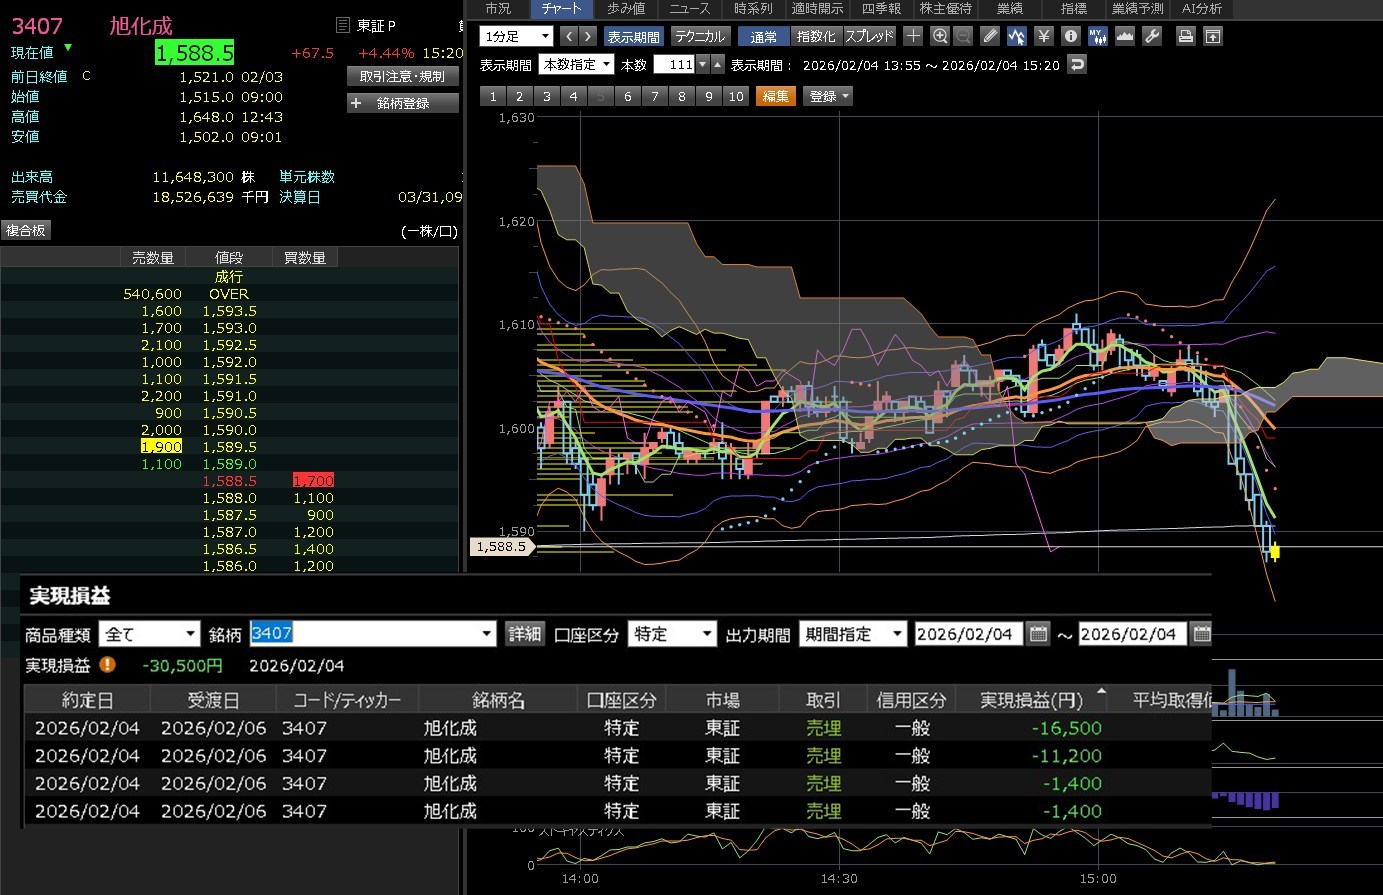Click the reset display period arrow icon
The image size is (1383, 895).
click(x=1077, y=64)
